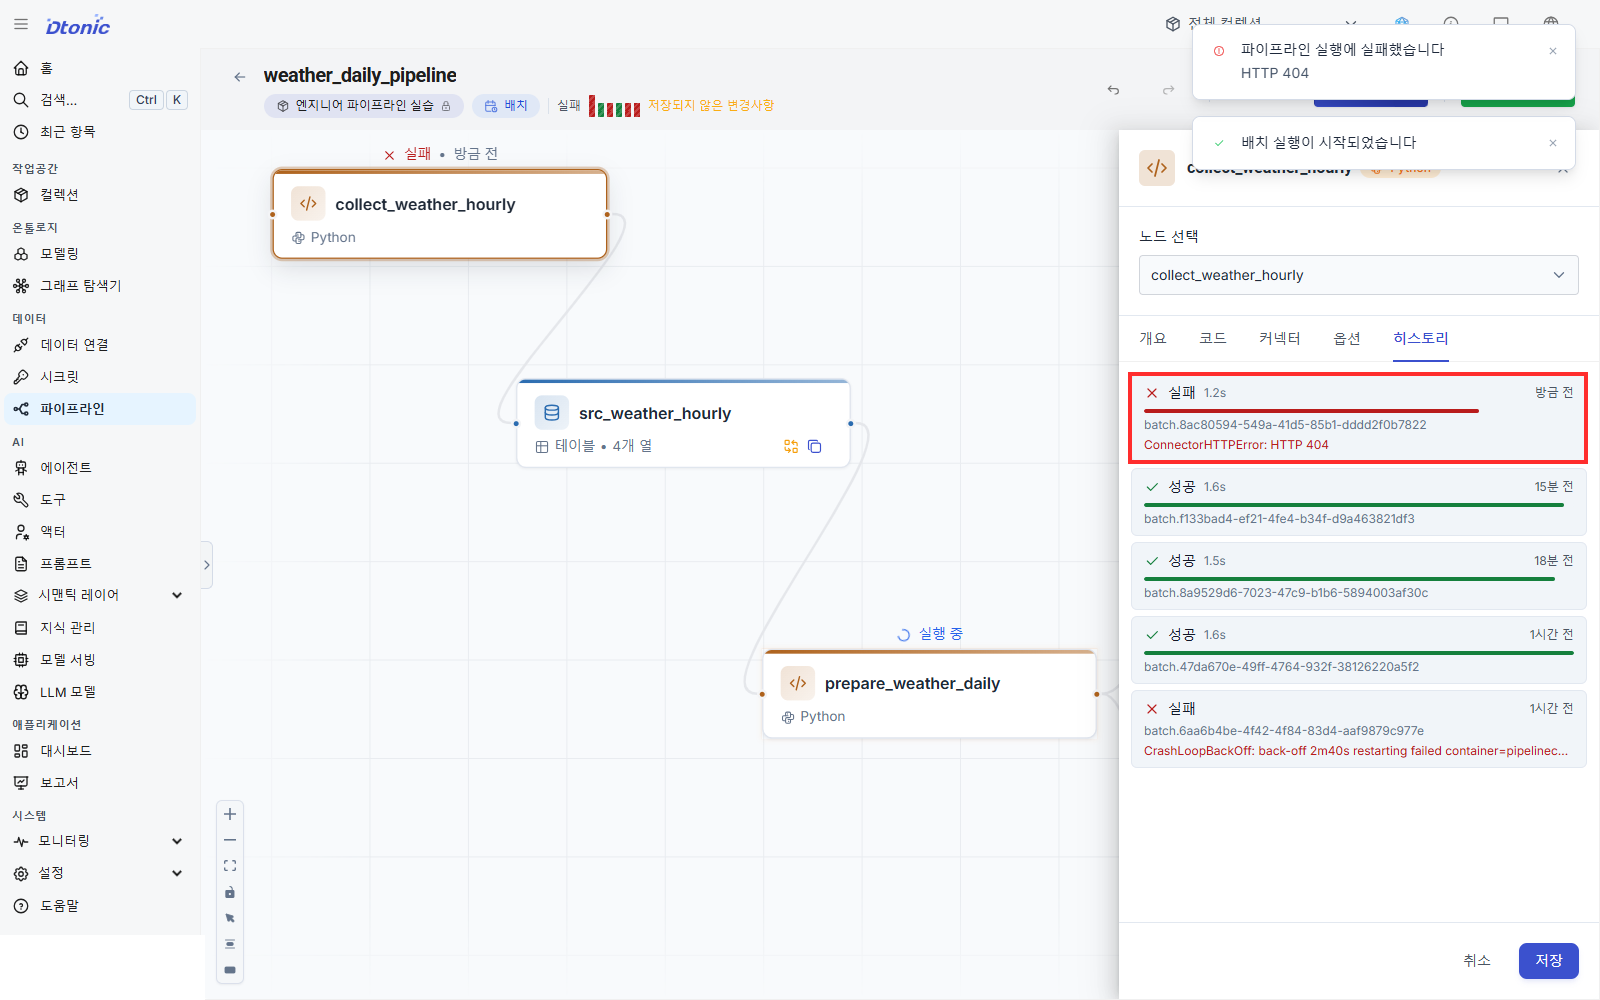Click Dtonic logo

point(77,26)
